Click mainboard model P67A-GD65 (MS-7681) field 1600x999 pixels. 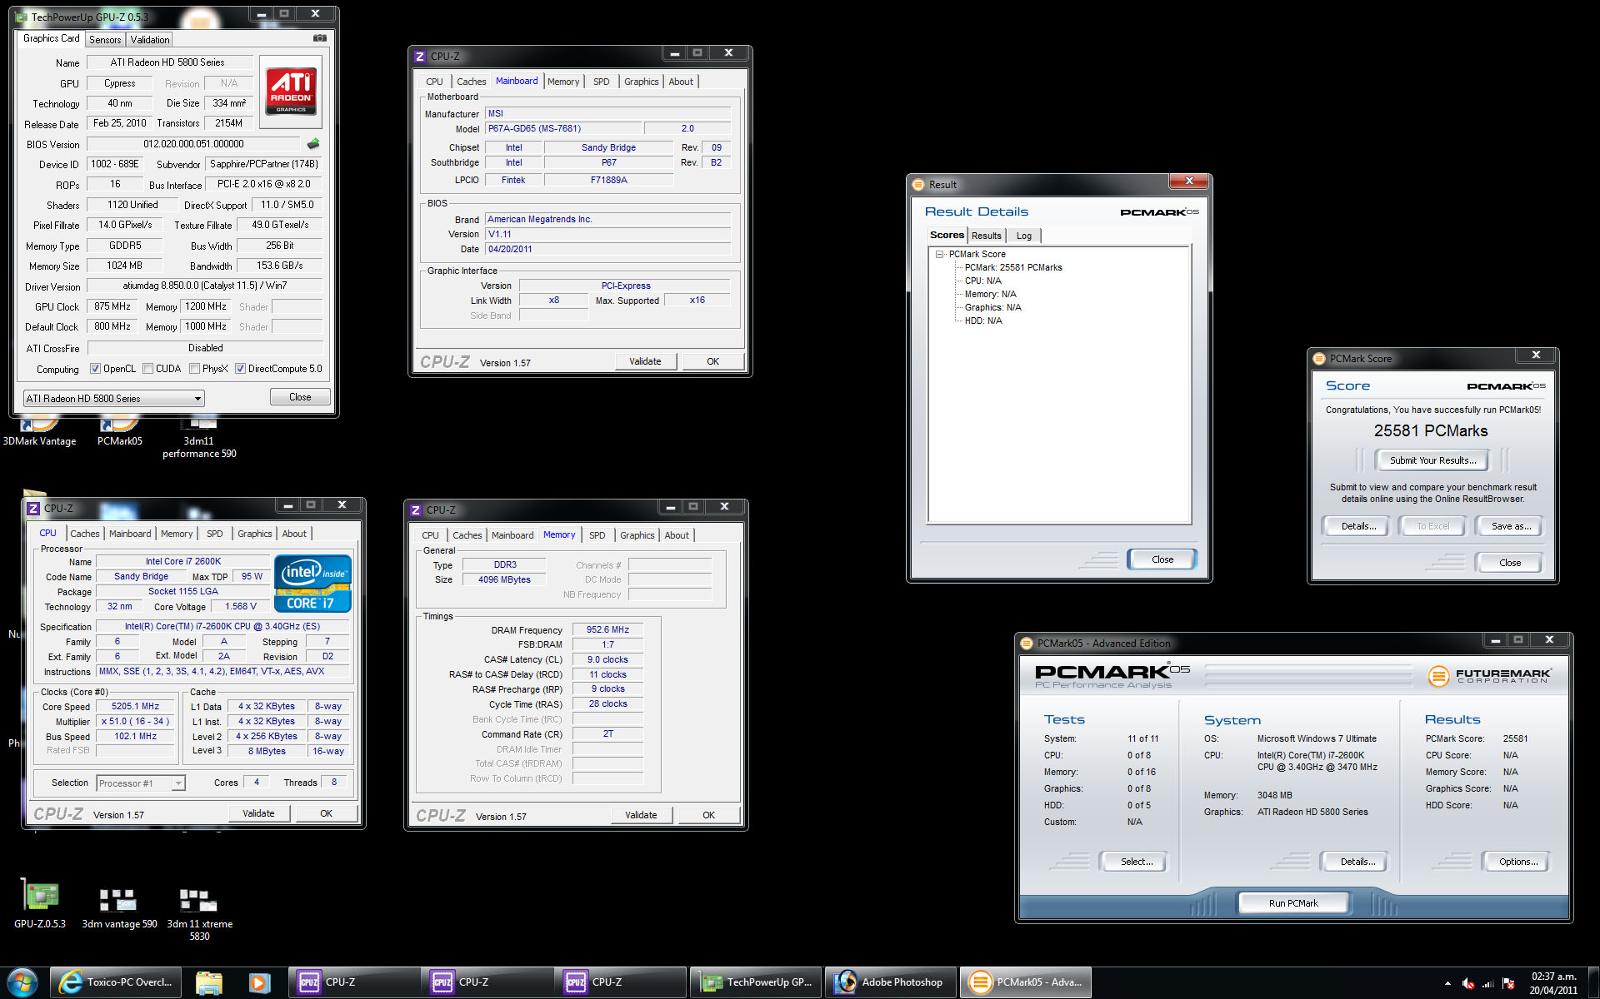[563, 129]
